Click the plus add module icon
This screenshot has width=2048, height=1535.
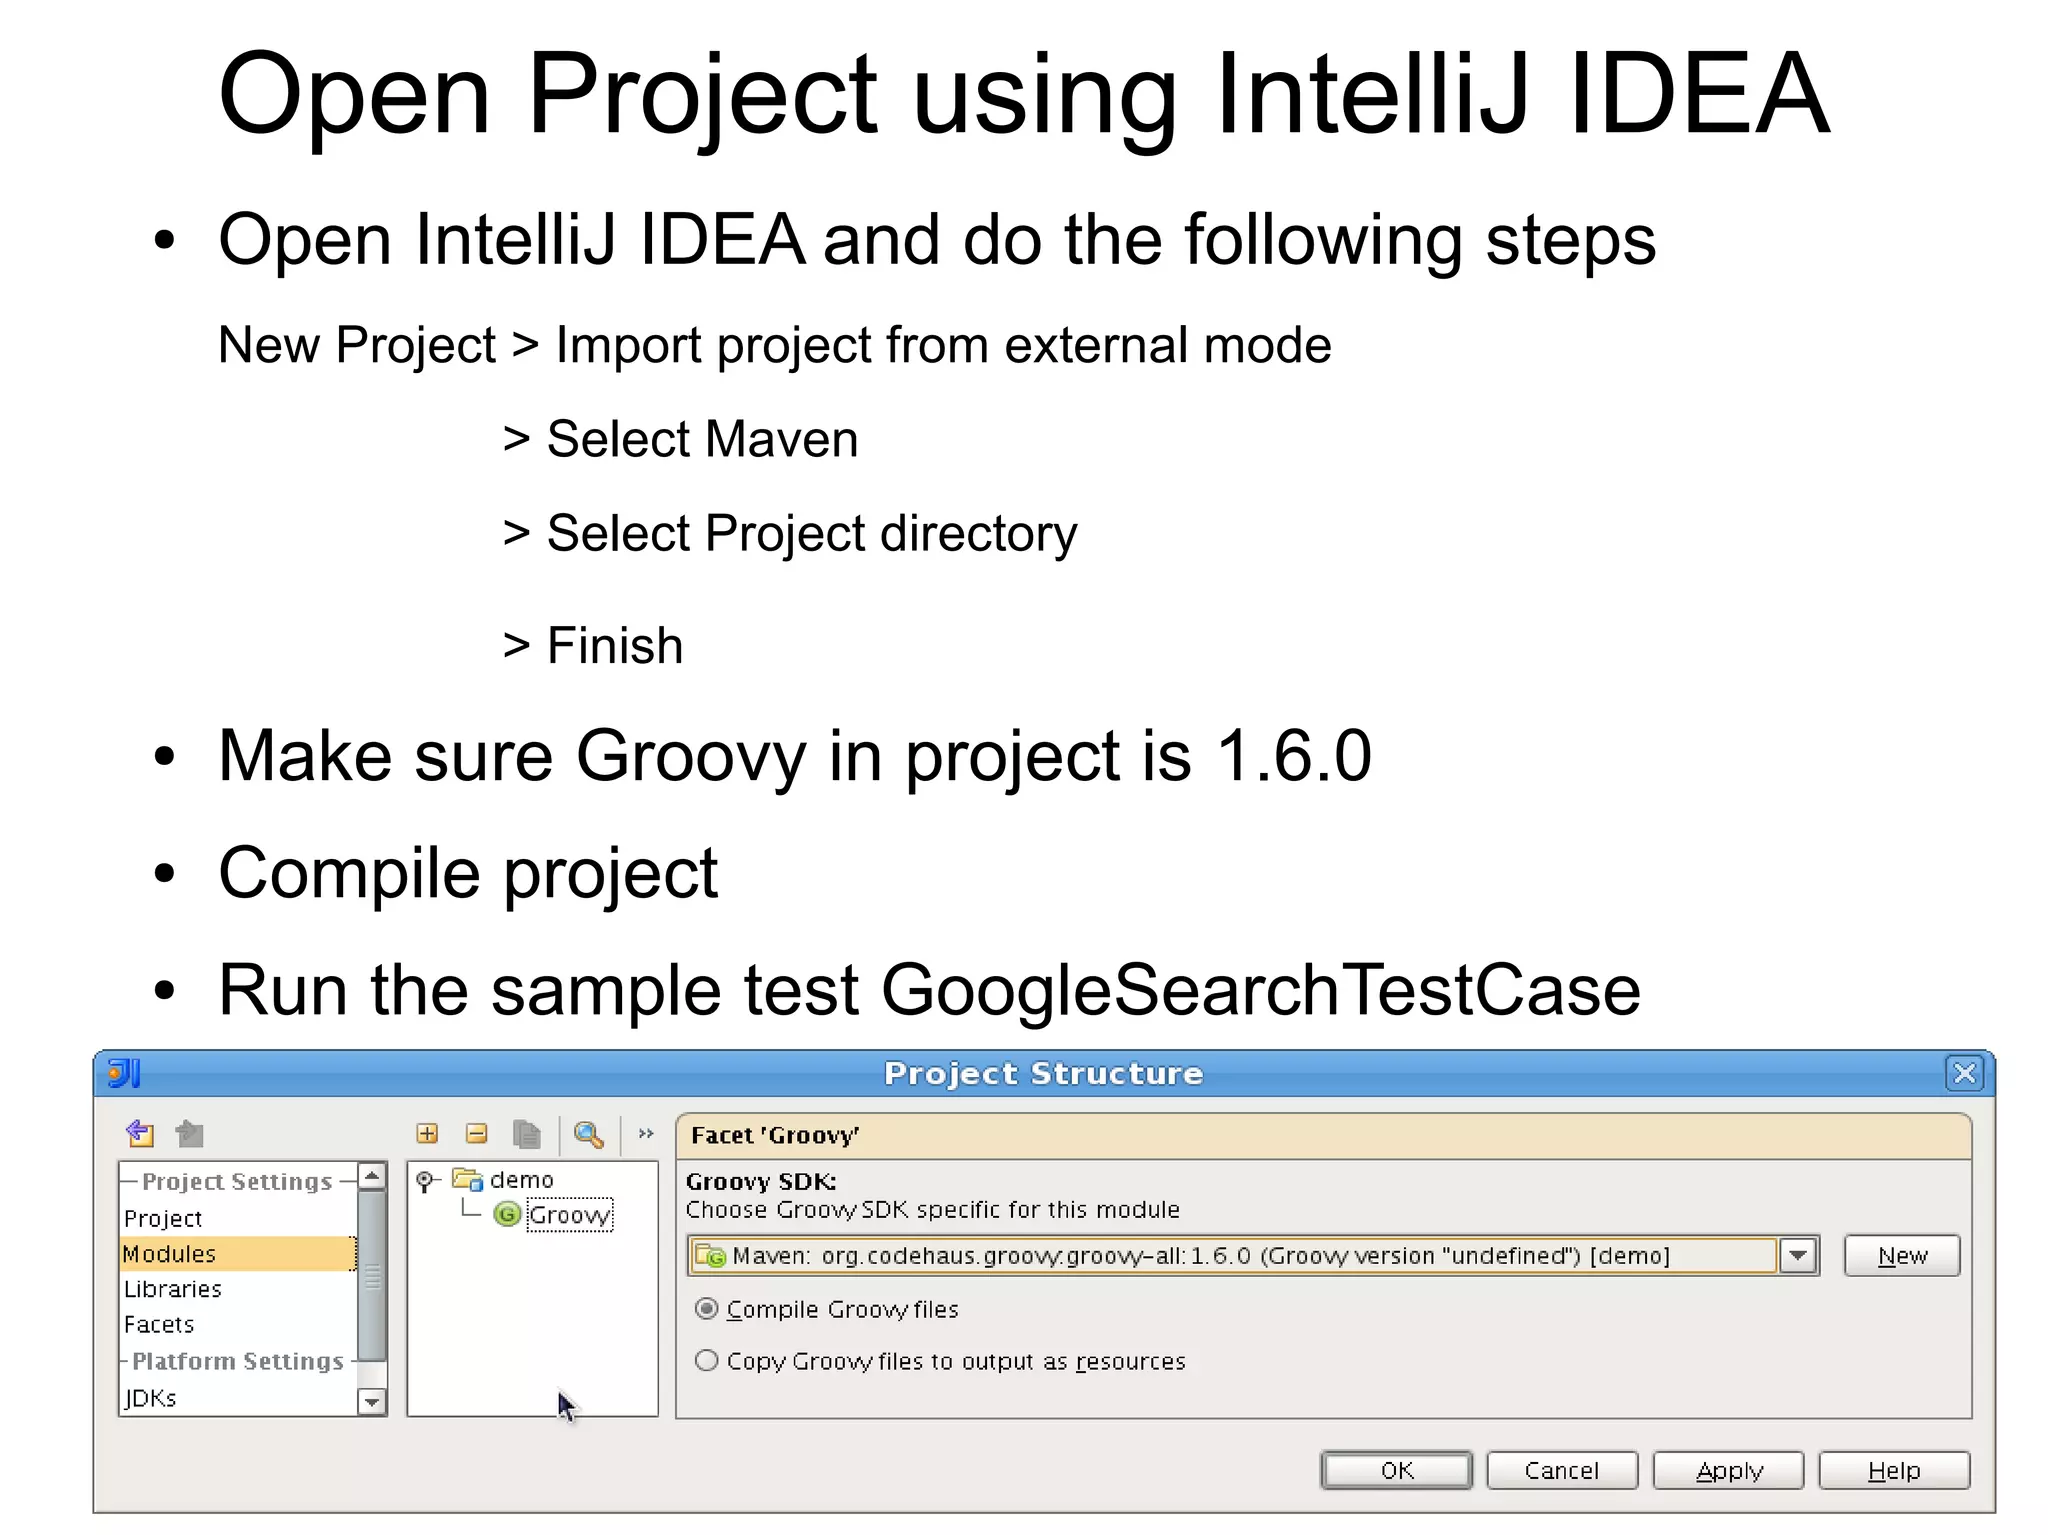[427, 1133]
